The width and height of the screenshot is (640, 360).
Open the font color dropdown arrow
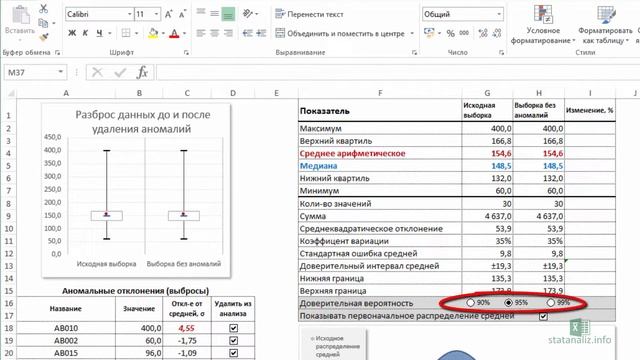[x=184, y=33]
